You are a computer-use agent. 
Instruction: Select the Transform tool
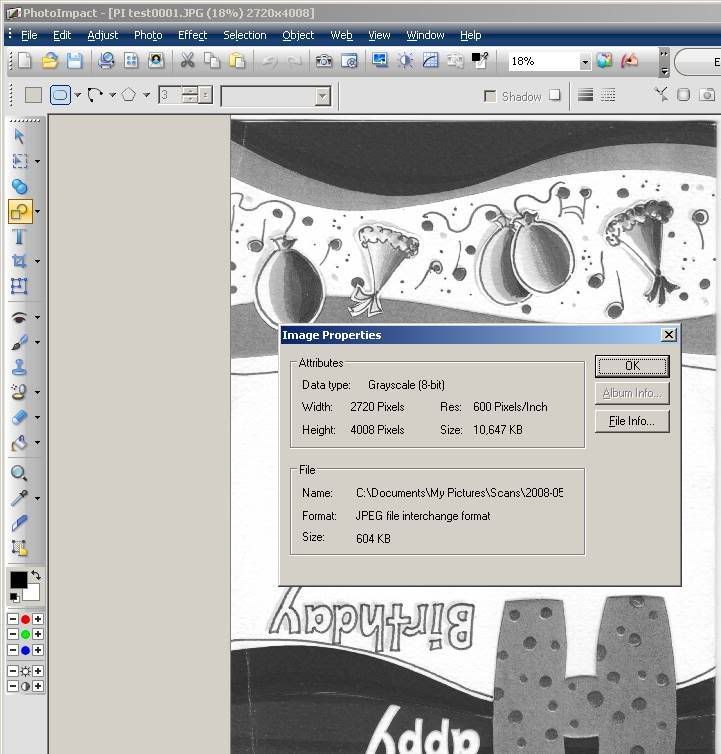18,287
